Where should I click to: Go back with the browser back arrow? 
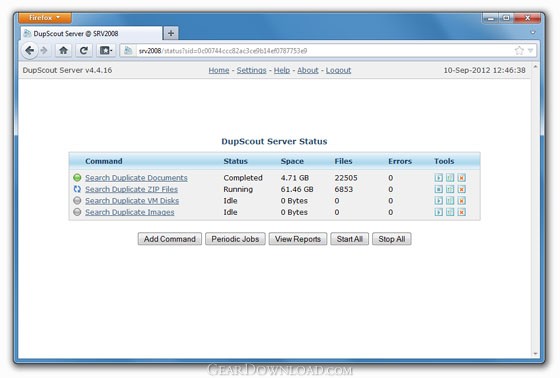pos(30,50)
